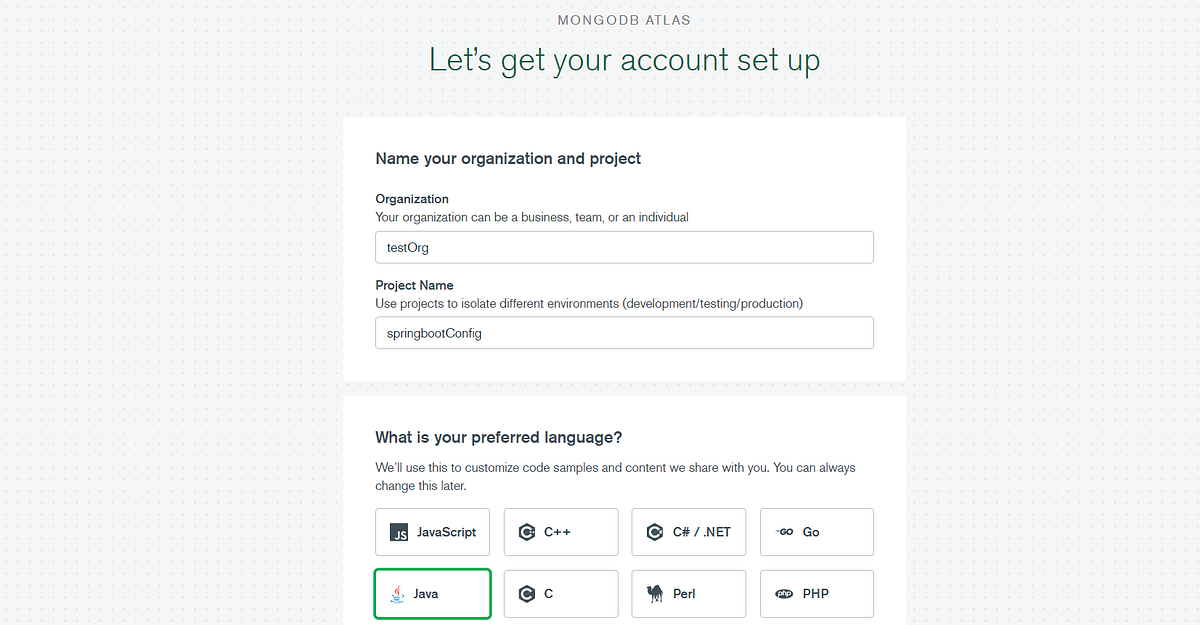Select the Perl language card
The image size is (1200, 625).
coord(688,593)
